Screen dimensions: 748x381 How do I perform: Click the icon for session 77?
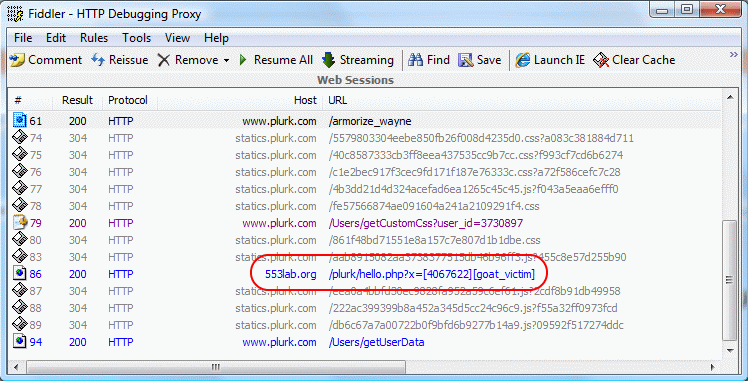tap(20, 189)
